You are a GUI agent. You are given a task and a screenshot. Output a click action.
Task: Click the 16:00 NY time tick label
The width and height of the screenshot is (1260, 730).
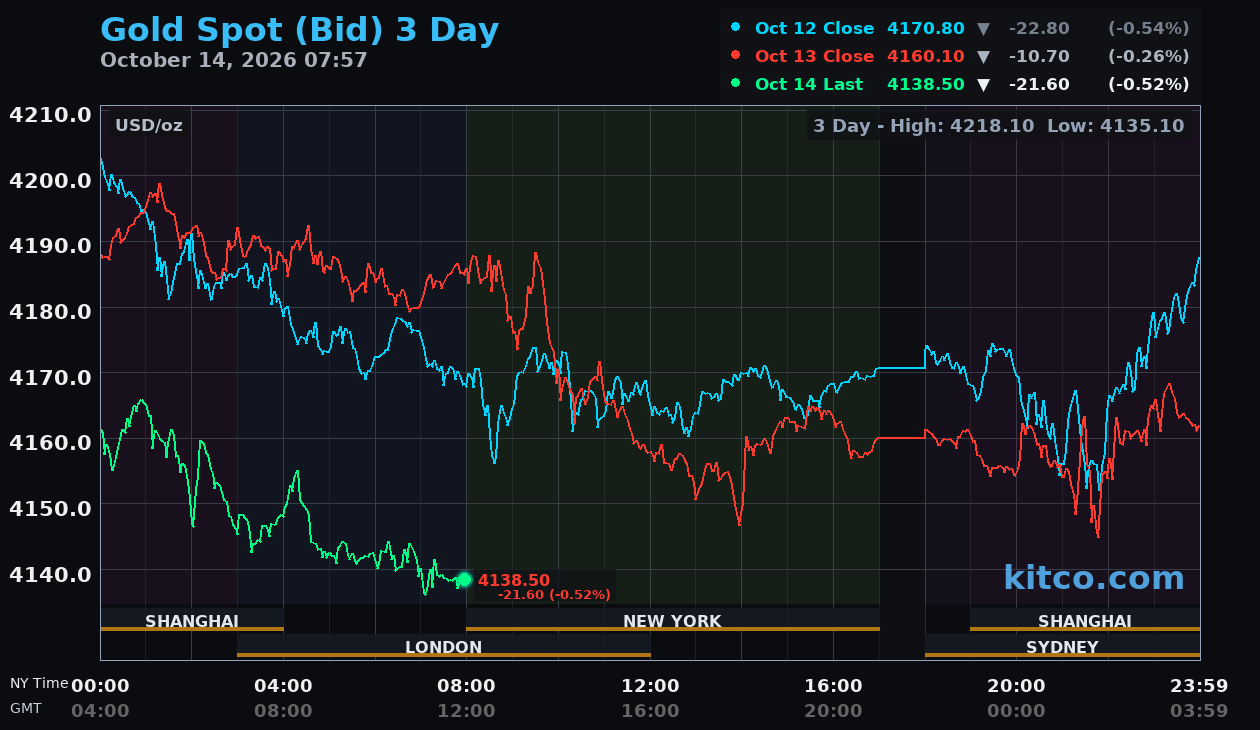point(833,685)
